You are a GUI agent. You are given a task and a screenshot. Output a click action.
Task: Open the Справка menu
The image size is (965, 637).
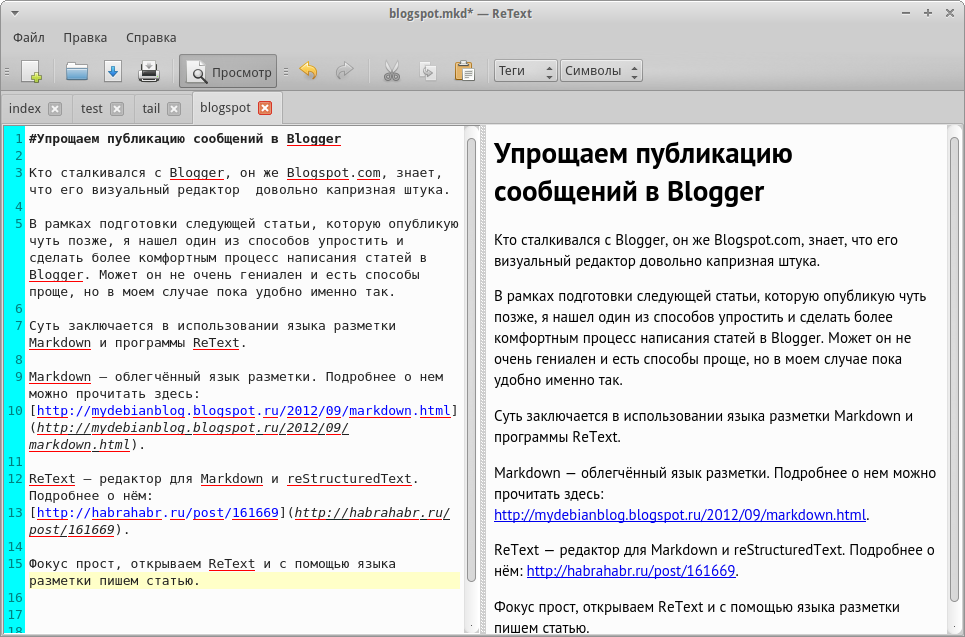click(x=151, y=38)
